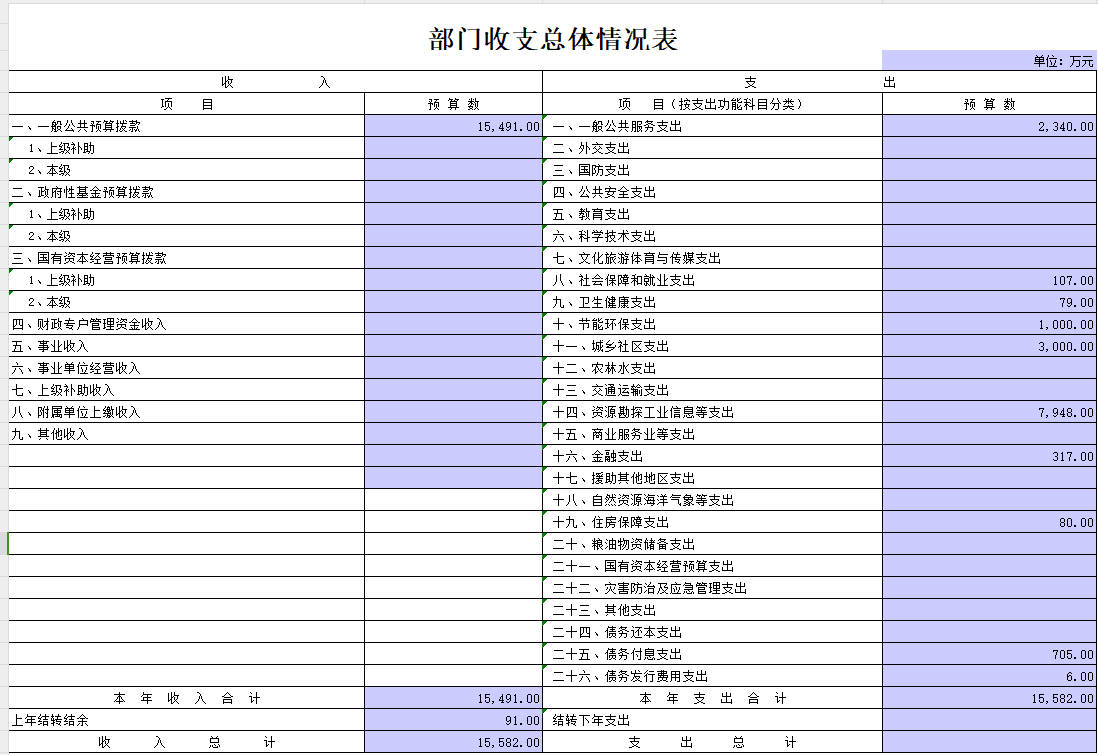This screenshot has width=1098, height=755.
Task: Select the 十七、援助其他地区支出 cell
Action: [712, 478]
